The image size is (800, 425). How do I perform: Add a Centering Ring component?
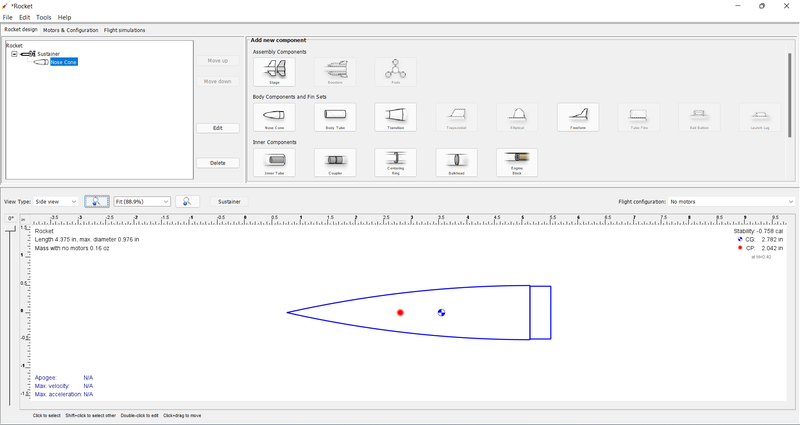(x=395, y=163)
